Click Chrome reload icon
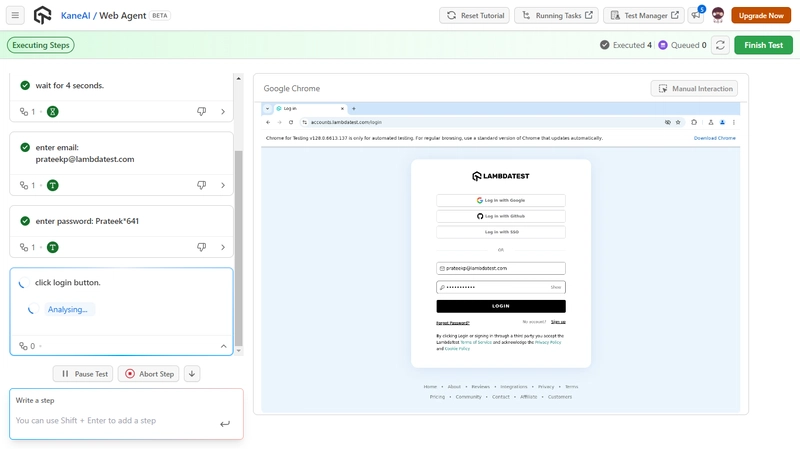 (x=291, y=122)
